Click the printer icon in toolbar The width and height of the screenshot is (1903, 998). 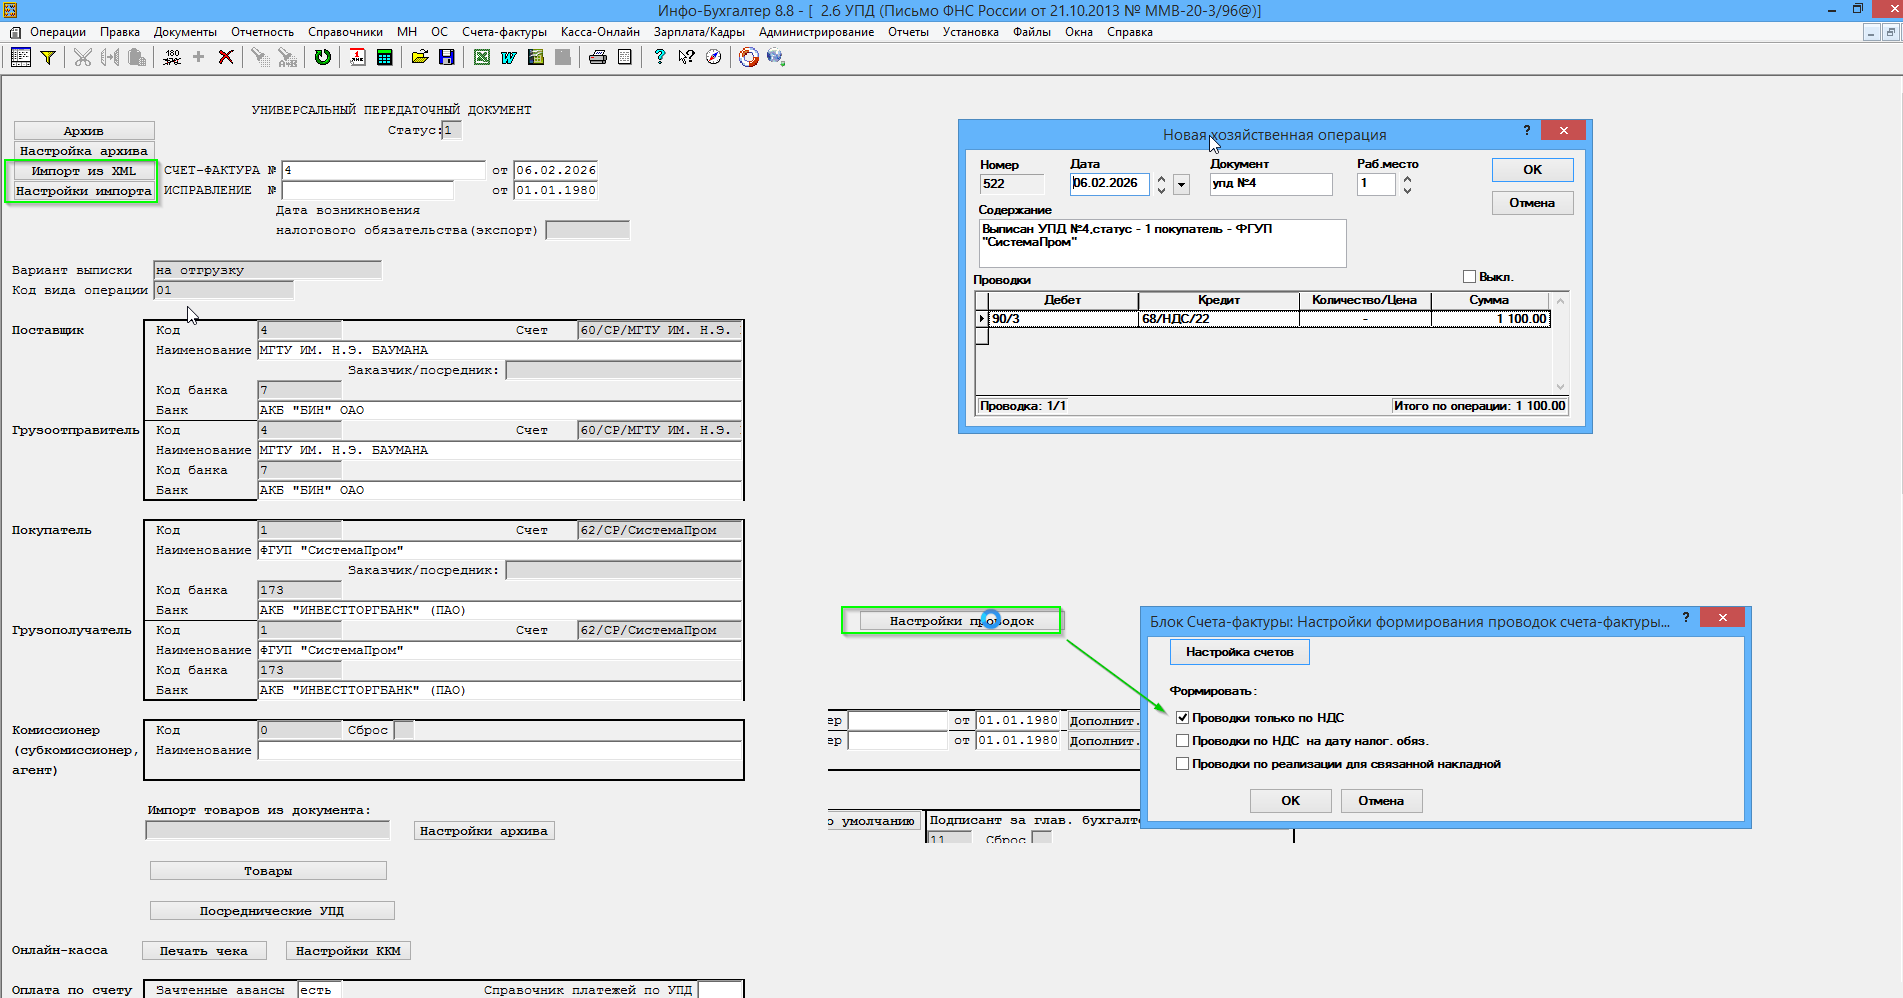click(x=598, y=58)
